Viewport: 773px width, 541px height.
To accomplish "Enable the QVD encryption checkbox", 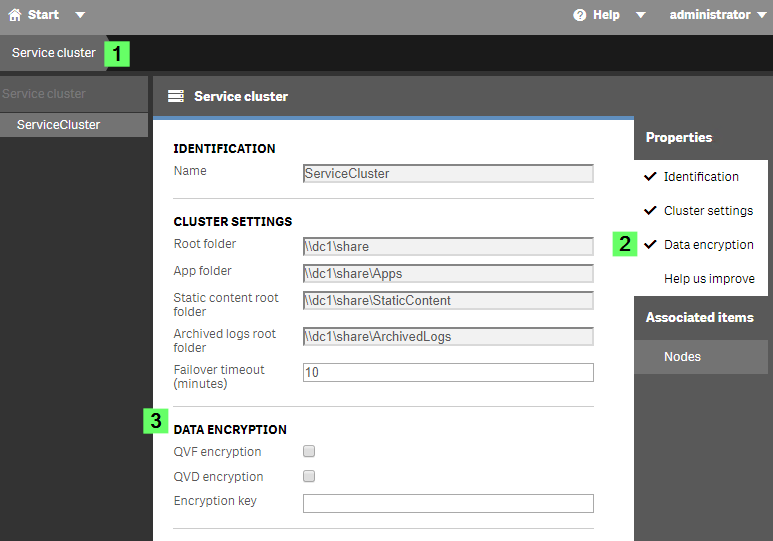I will 309,477.
